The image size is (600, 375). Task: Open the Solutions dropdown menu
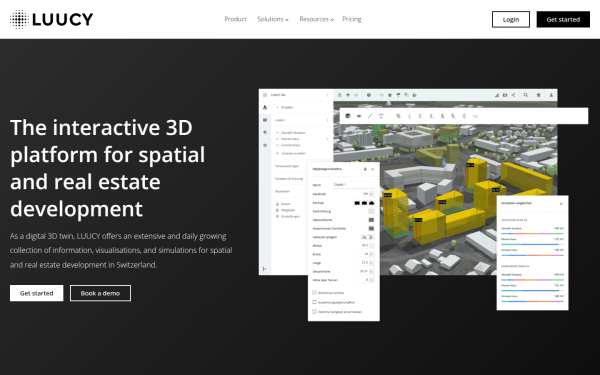coord(273,19)
